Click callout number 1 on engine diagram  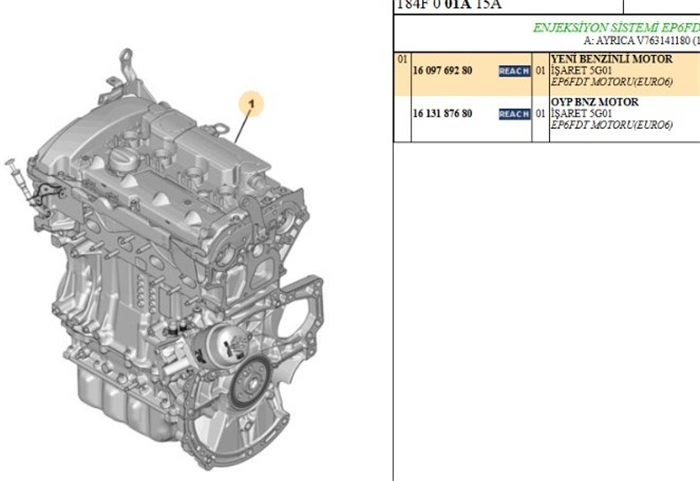(254, 102)
